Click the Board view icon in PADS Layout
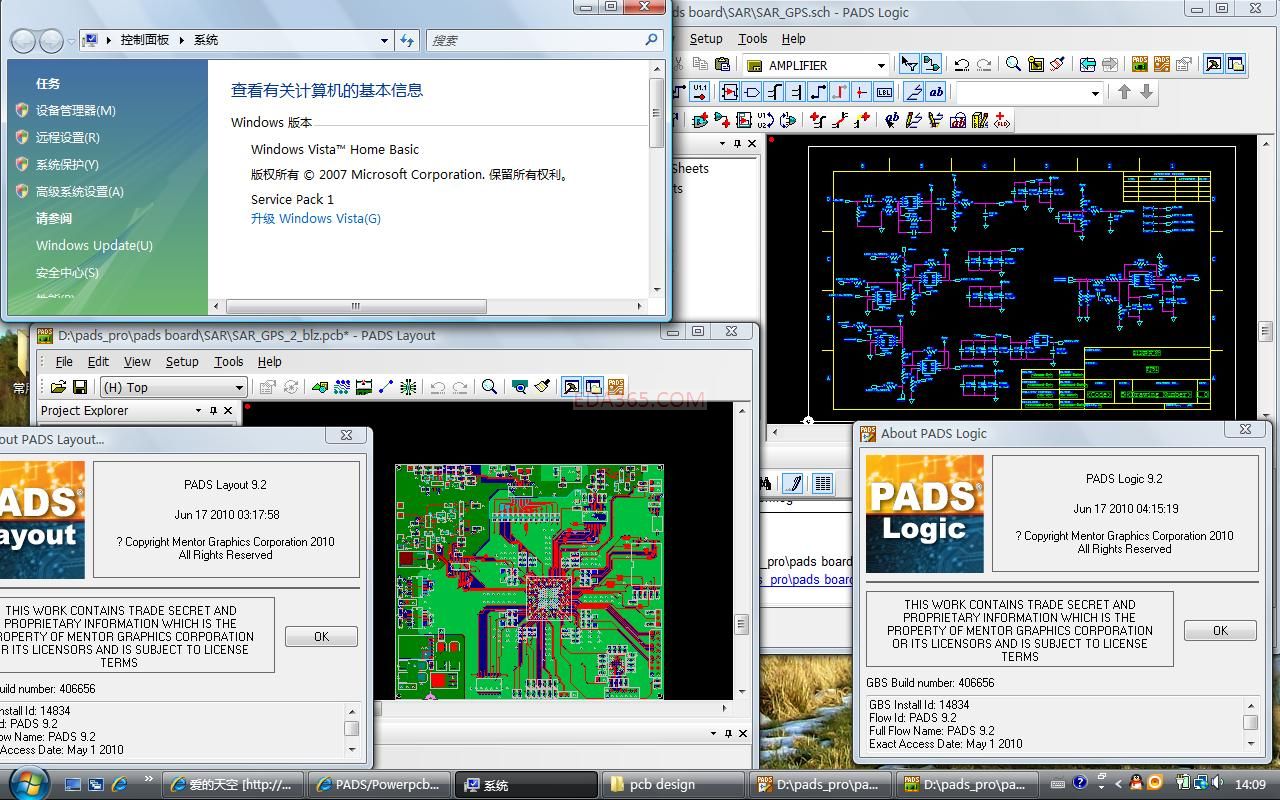Viewport: 1280px width, 800px height. (519, 387)
